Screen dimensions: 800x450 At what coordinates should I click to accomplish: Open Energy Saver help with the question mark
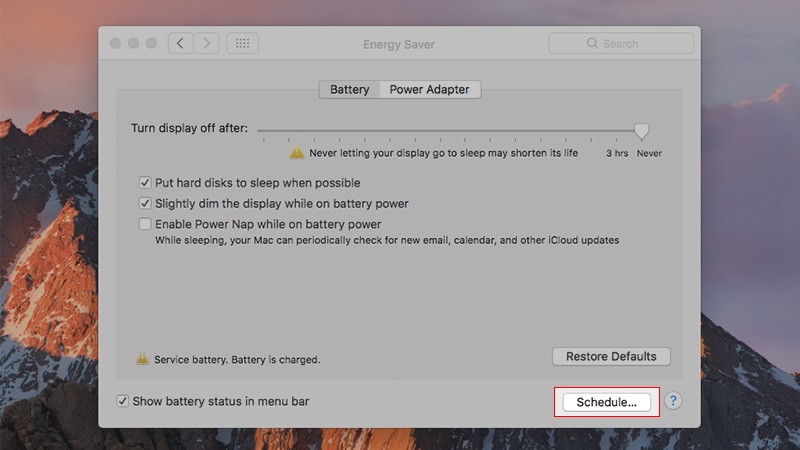[x=673, y=401]
